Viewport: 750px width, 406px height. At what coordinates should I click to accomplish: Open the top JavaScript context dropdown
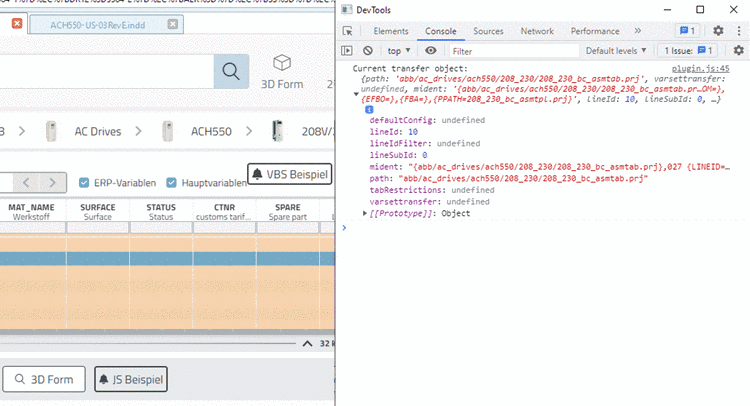pyautogui.click(x=399, y=50)
